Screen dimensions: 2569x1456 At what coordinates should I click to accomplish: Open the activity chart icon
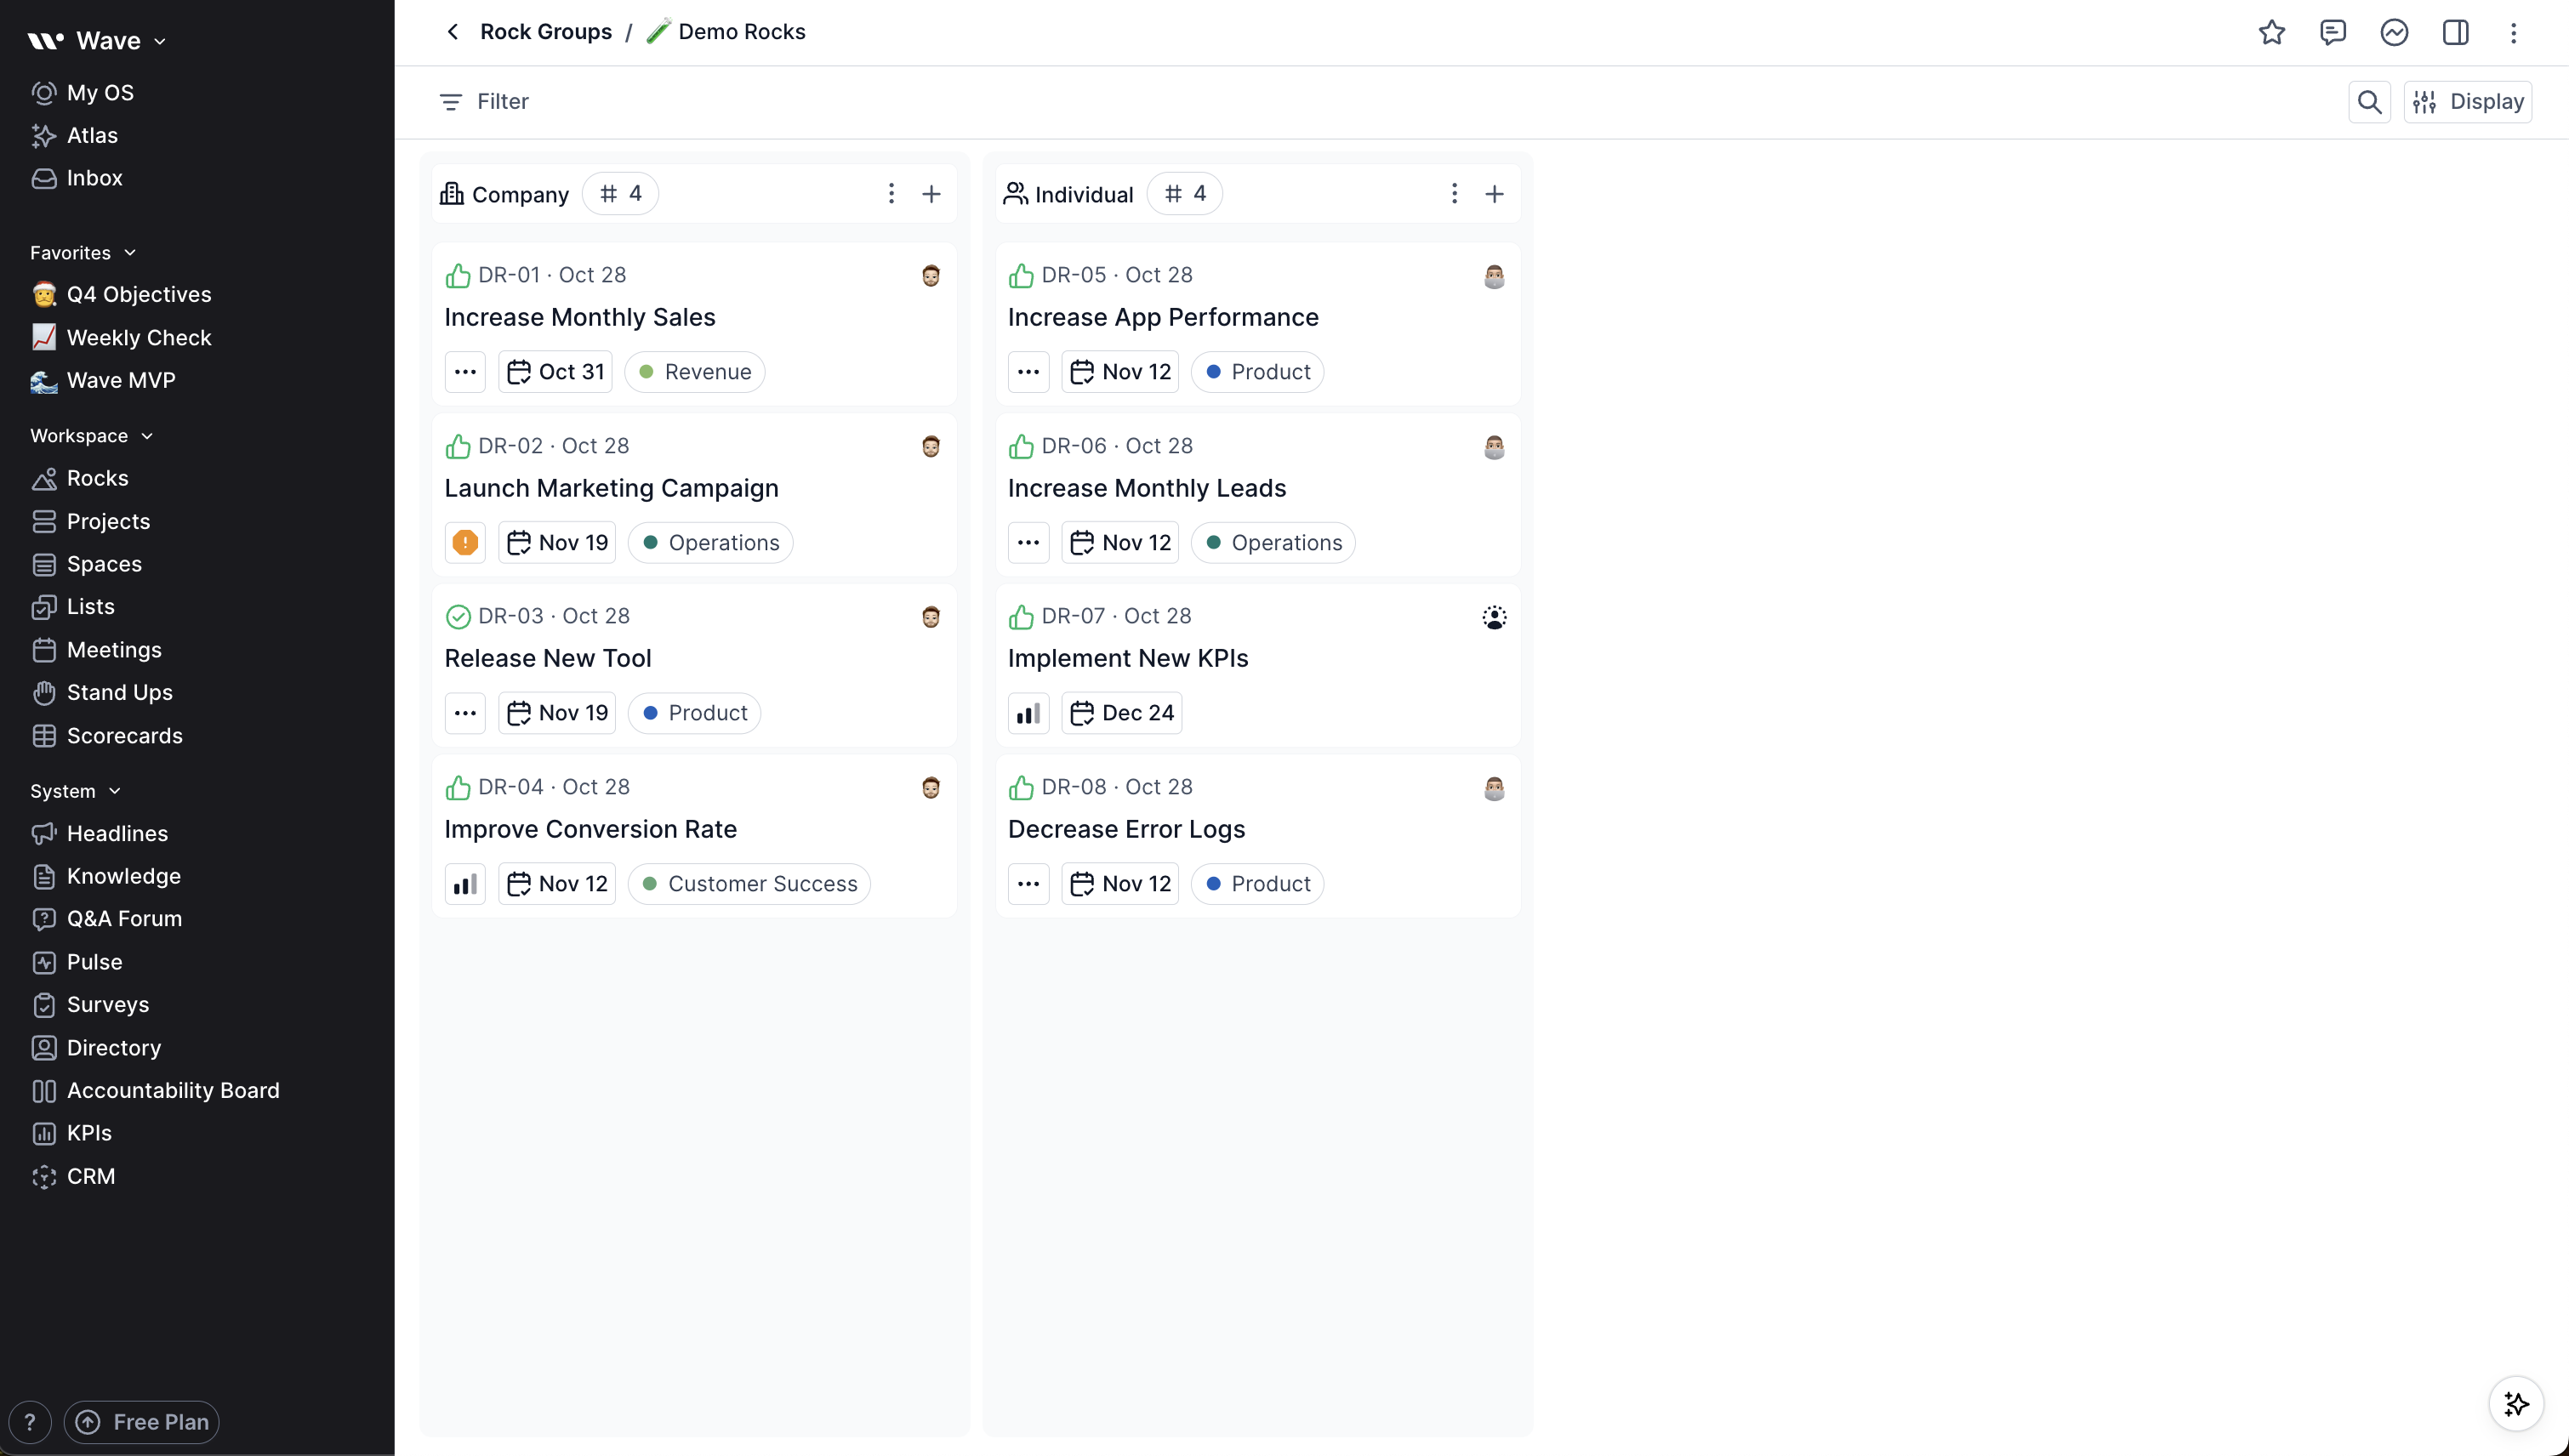2394,32
